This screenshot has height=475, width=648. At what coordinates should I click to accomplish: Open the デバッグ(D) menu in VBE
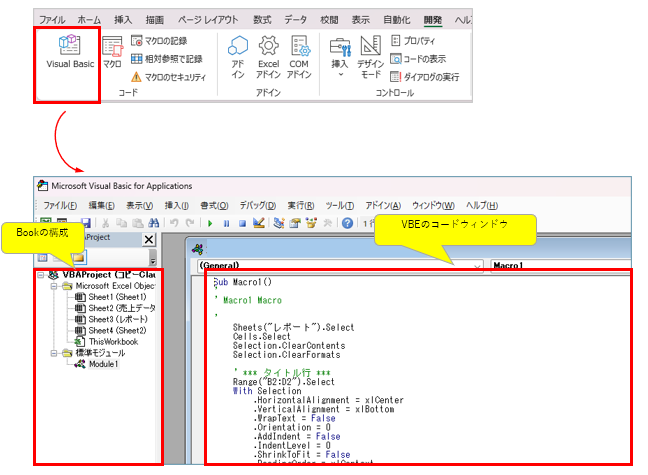[256, 204]
